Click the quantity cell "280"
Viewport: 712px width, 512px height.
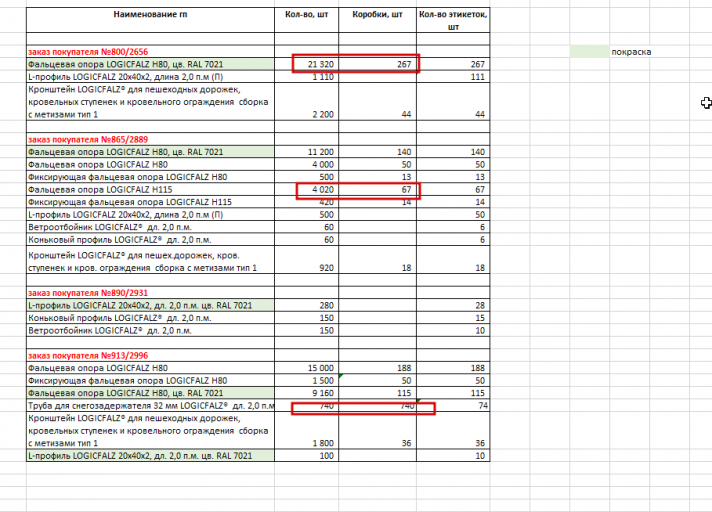[x=307, y=305]
